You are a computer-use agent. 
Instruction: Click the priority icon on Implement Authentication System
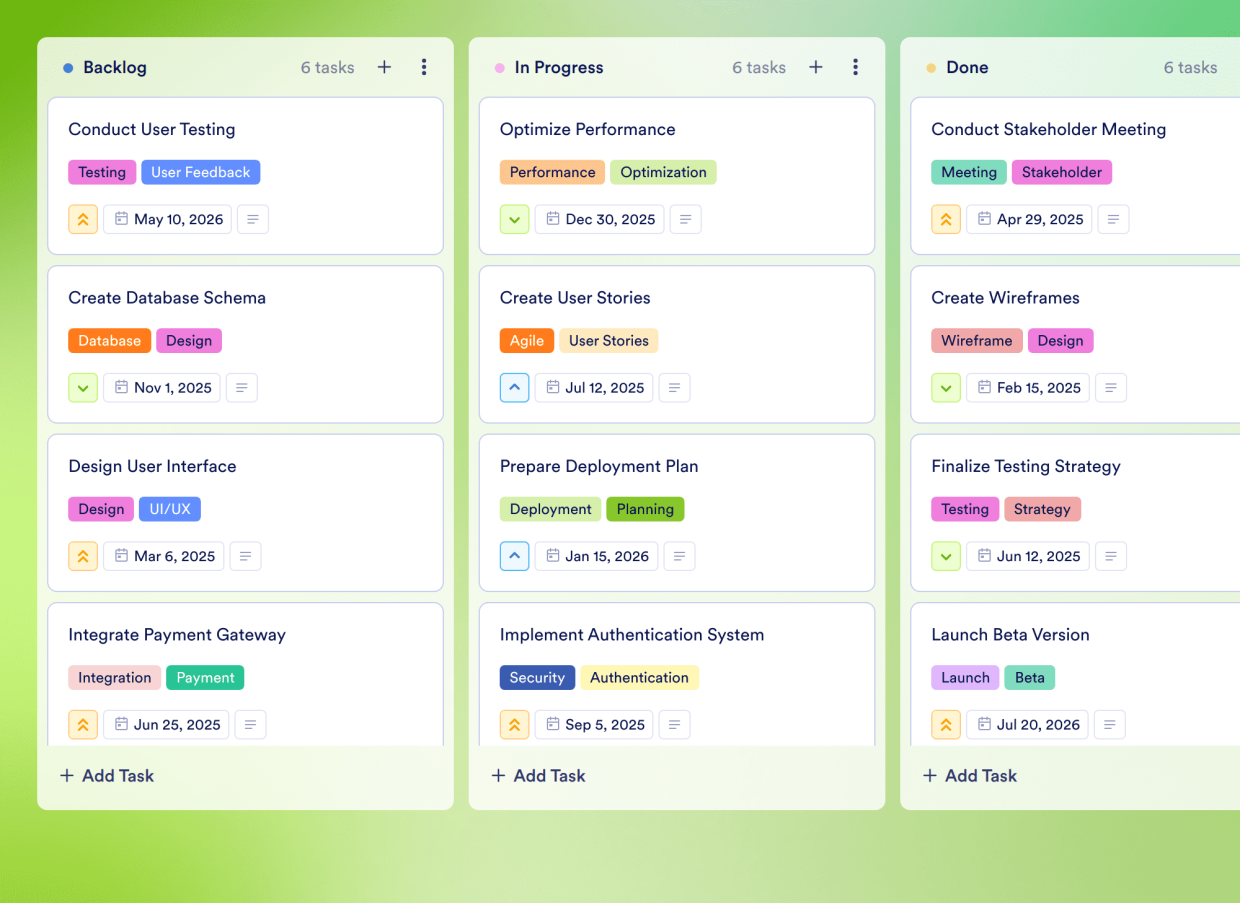(514, 724)
